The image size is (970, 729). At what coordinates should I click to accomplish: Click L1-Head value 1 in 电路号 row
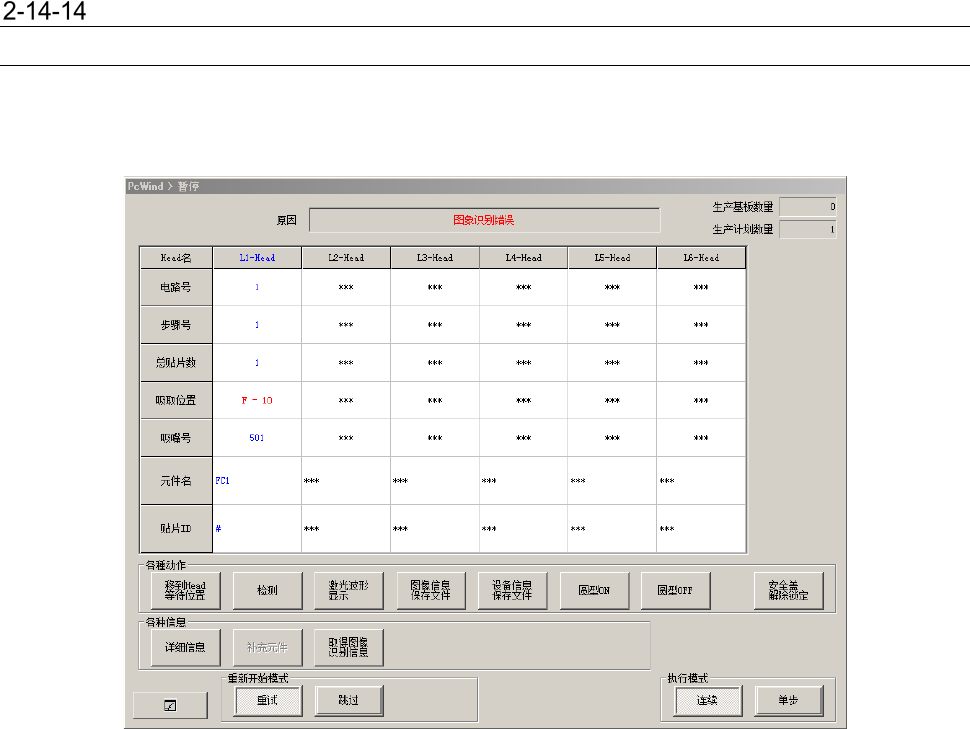point(257,287)
